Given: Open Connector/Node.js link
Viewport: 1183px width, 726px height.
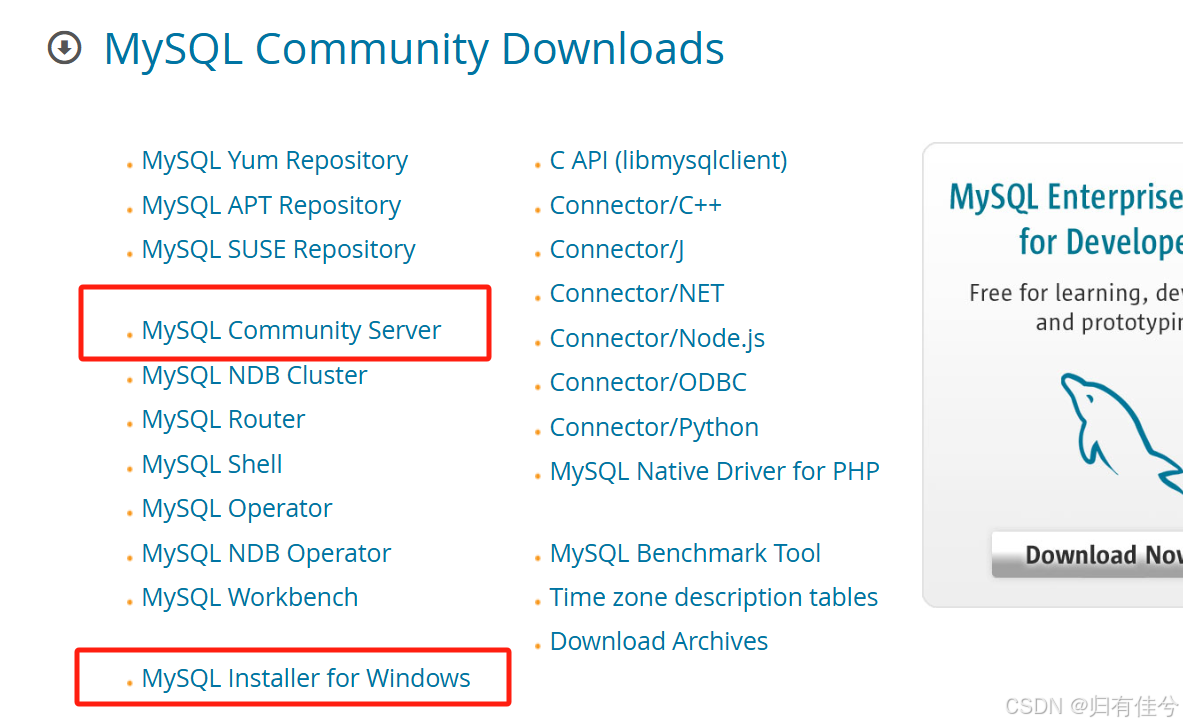Looking at the screenshot, I should 657,339.
